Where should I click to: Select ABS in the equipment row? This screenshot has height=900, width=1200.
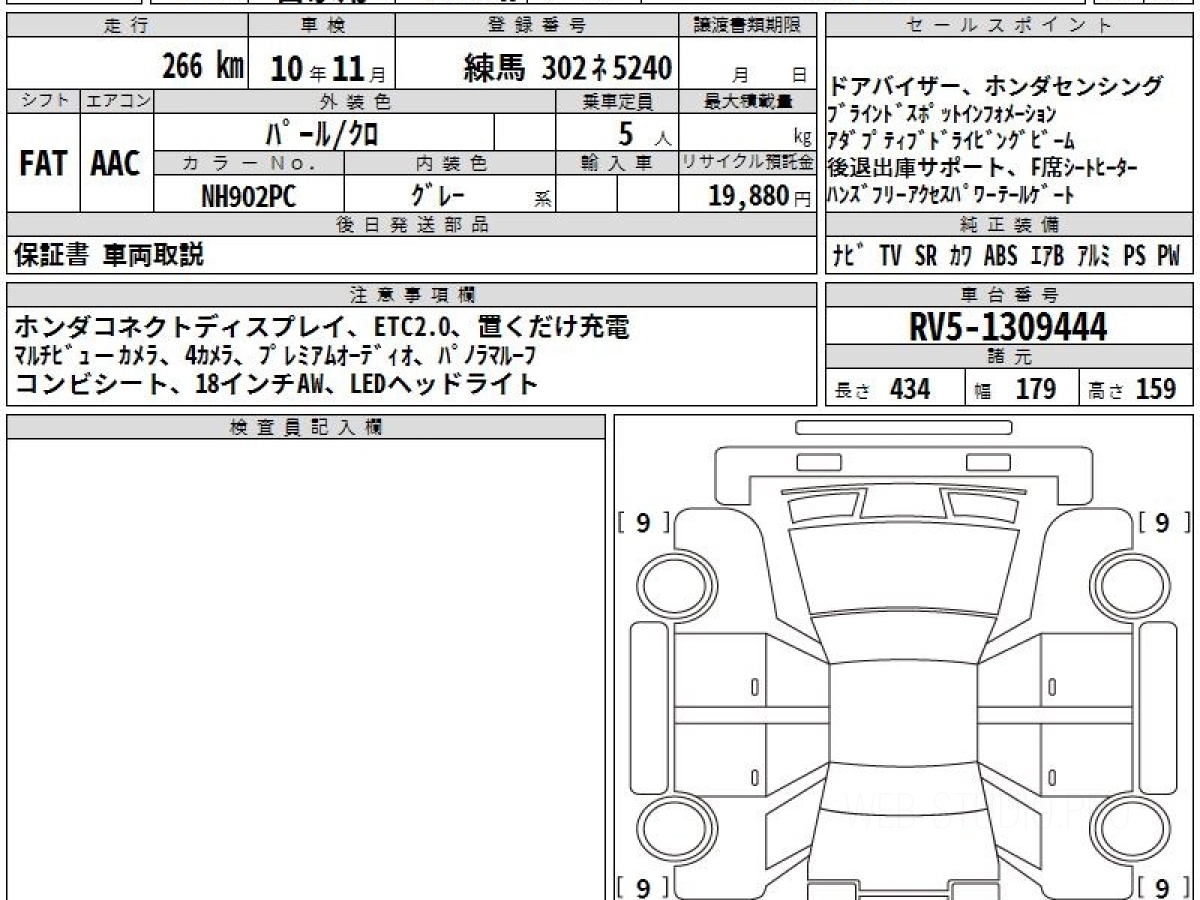pyautogui.click(x=999, y=256)
